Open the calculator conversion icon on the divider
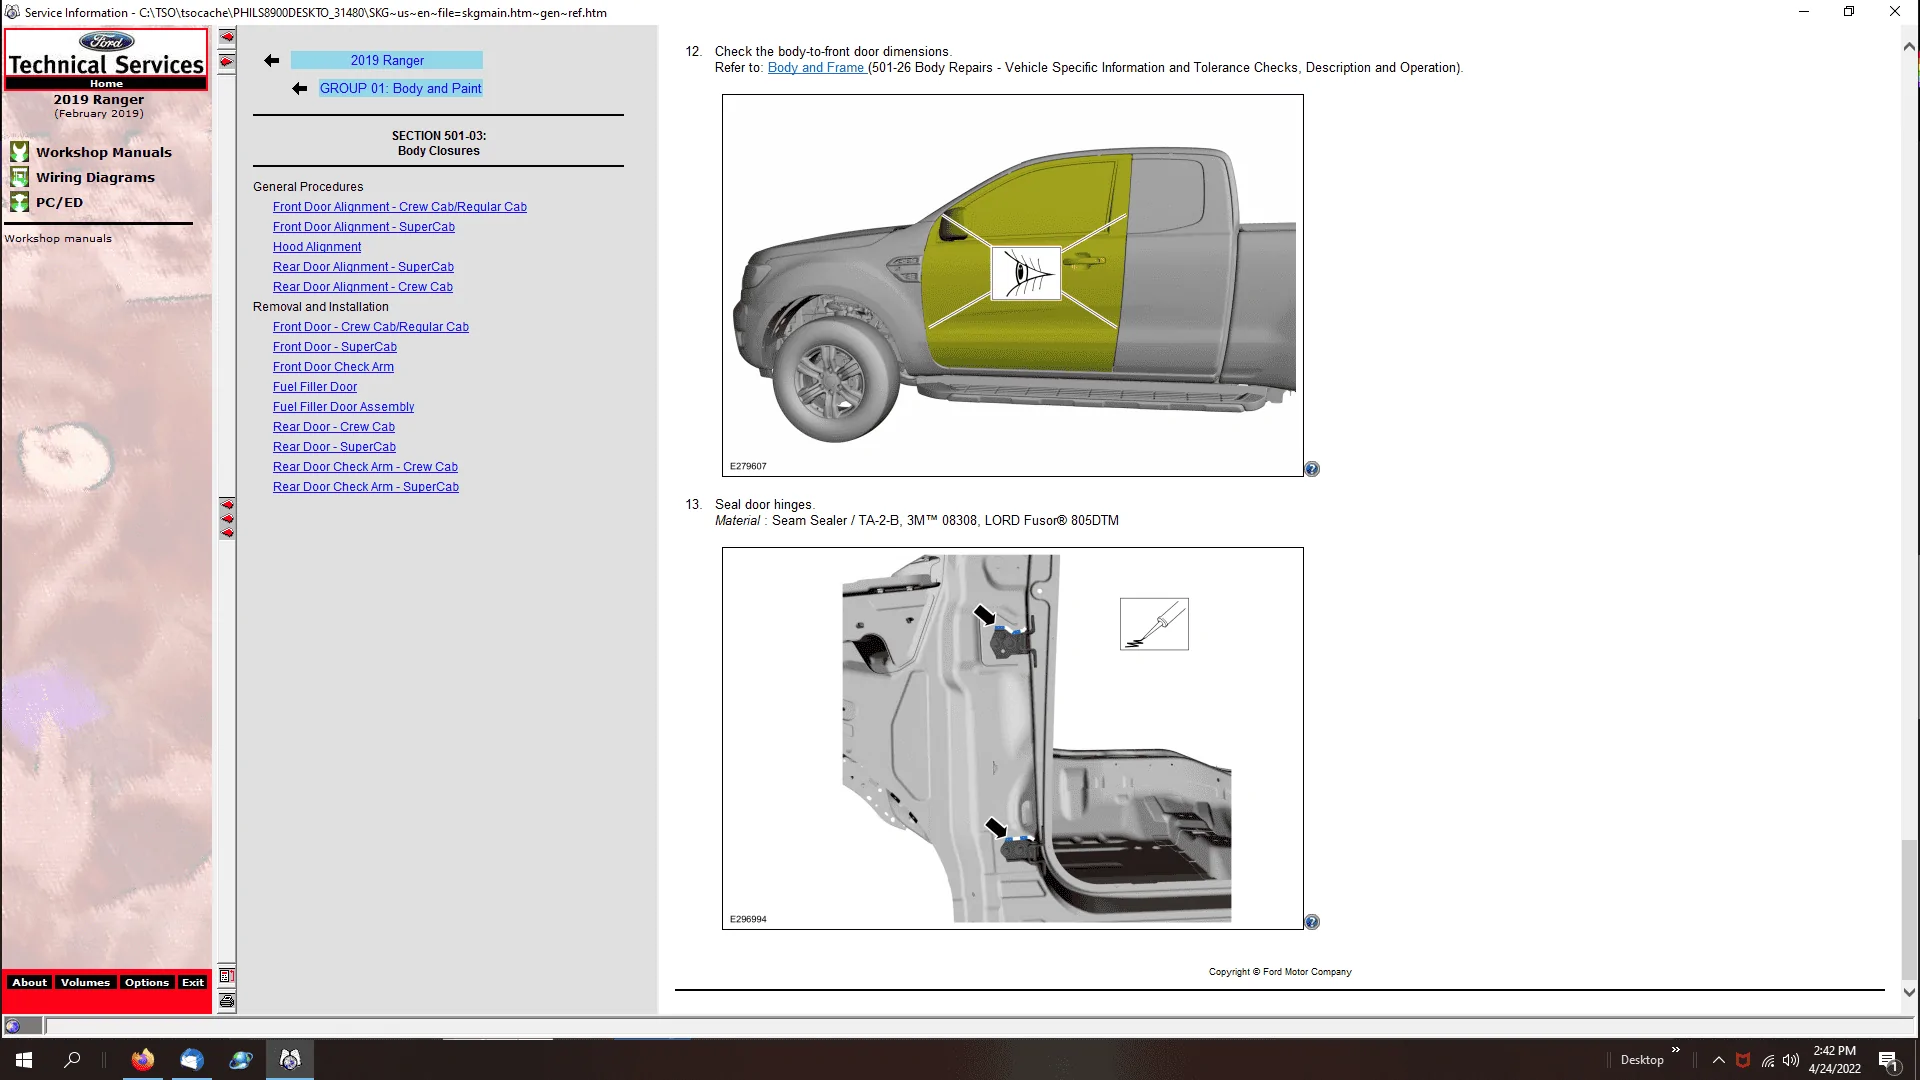This screenshot has height=1080, width=1920. pyautogui.click(x=227, y=976)
